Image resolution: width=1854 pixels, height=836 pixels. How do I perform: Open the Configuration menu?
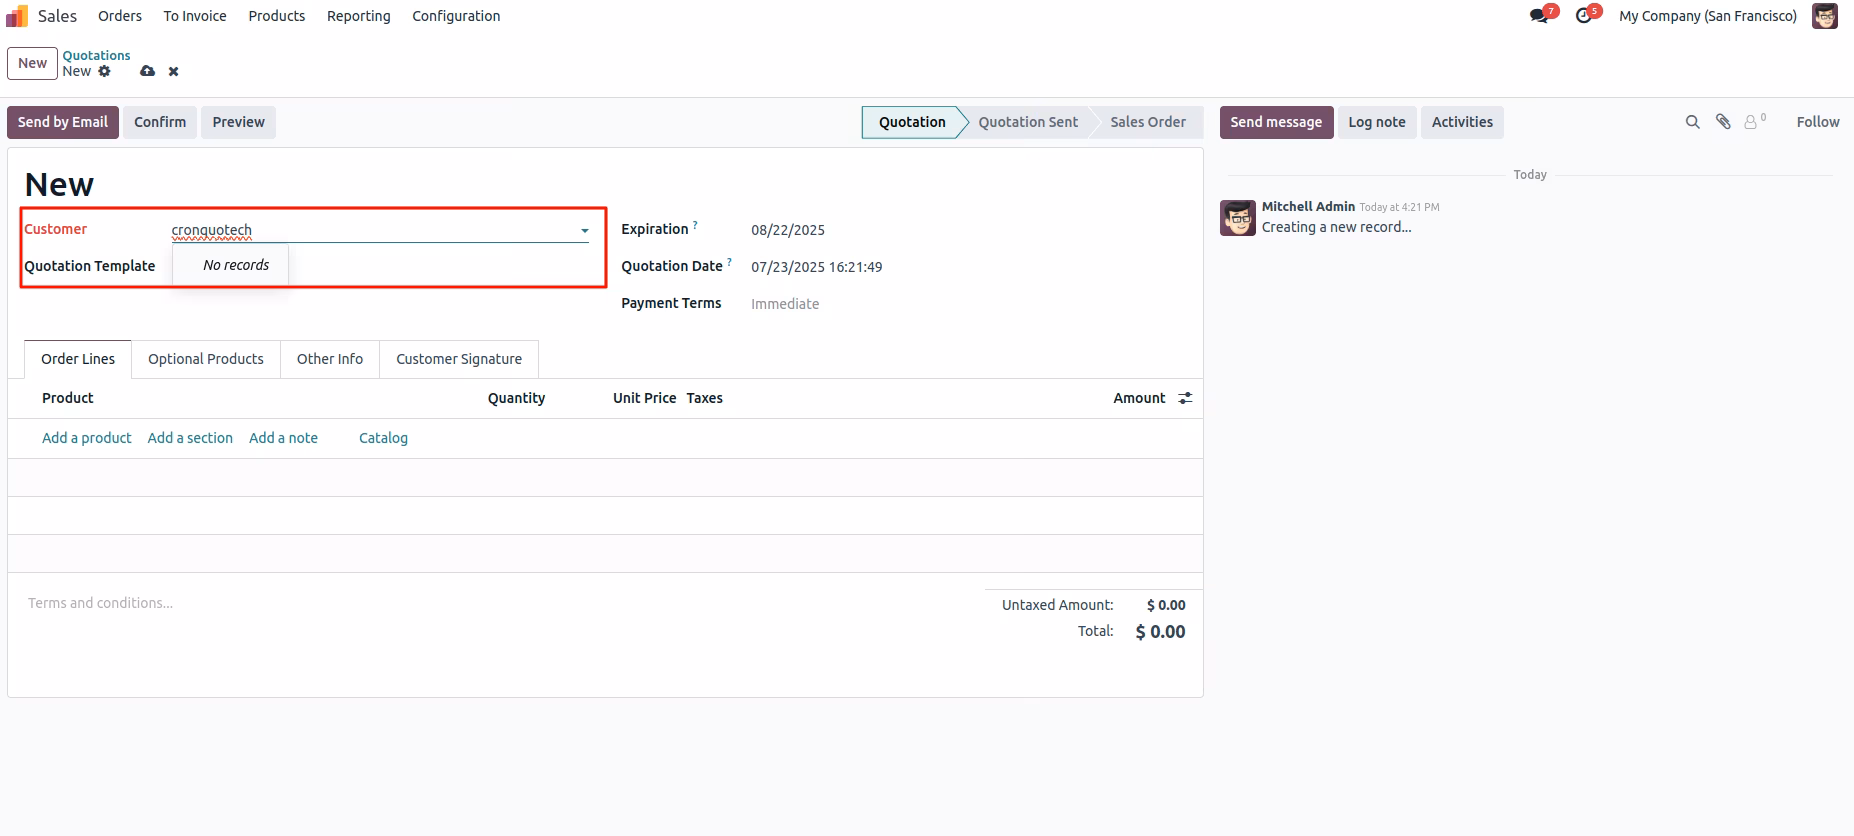(456, 16)
